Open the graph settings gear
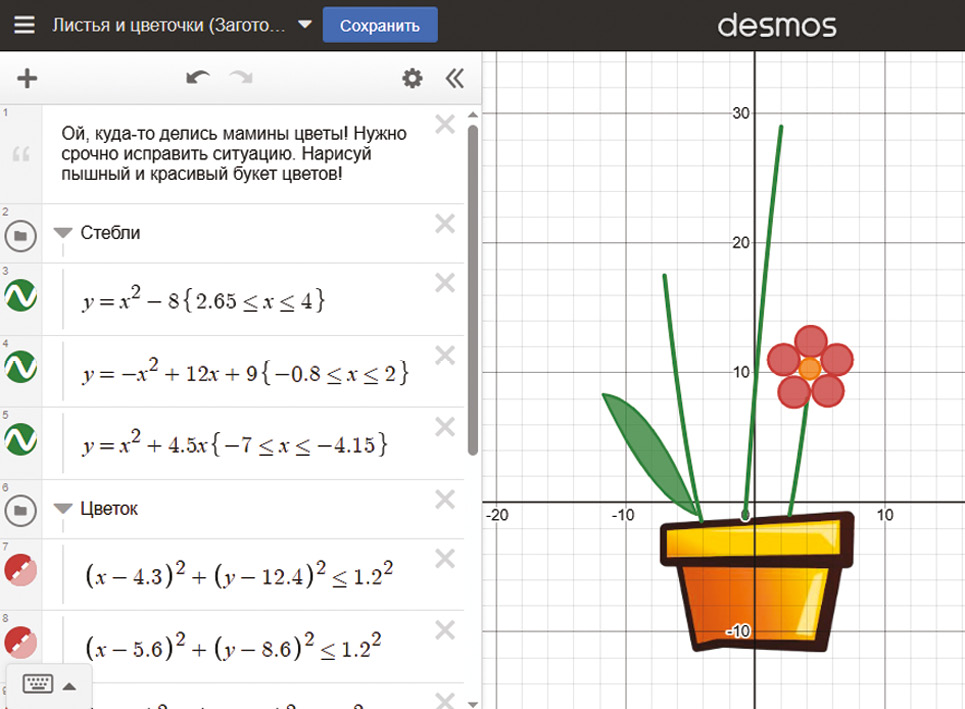The height and width of the screenshot is (709, 965). click(x=412, y=79)
